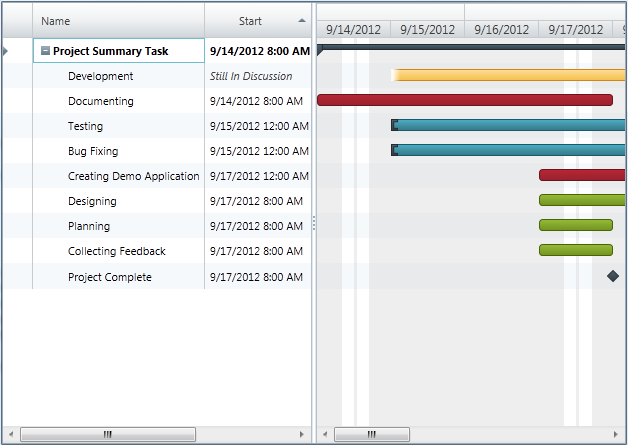Click Bug Fixing start date cell
Screen dimensions: 628x445
click(x=258, y=151)
